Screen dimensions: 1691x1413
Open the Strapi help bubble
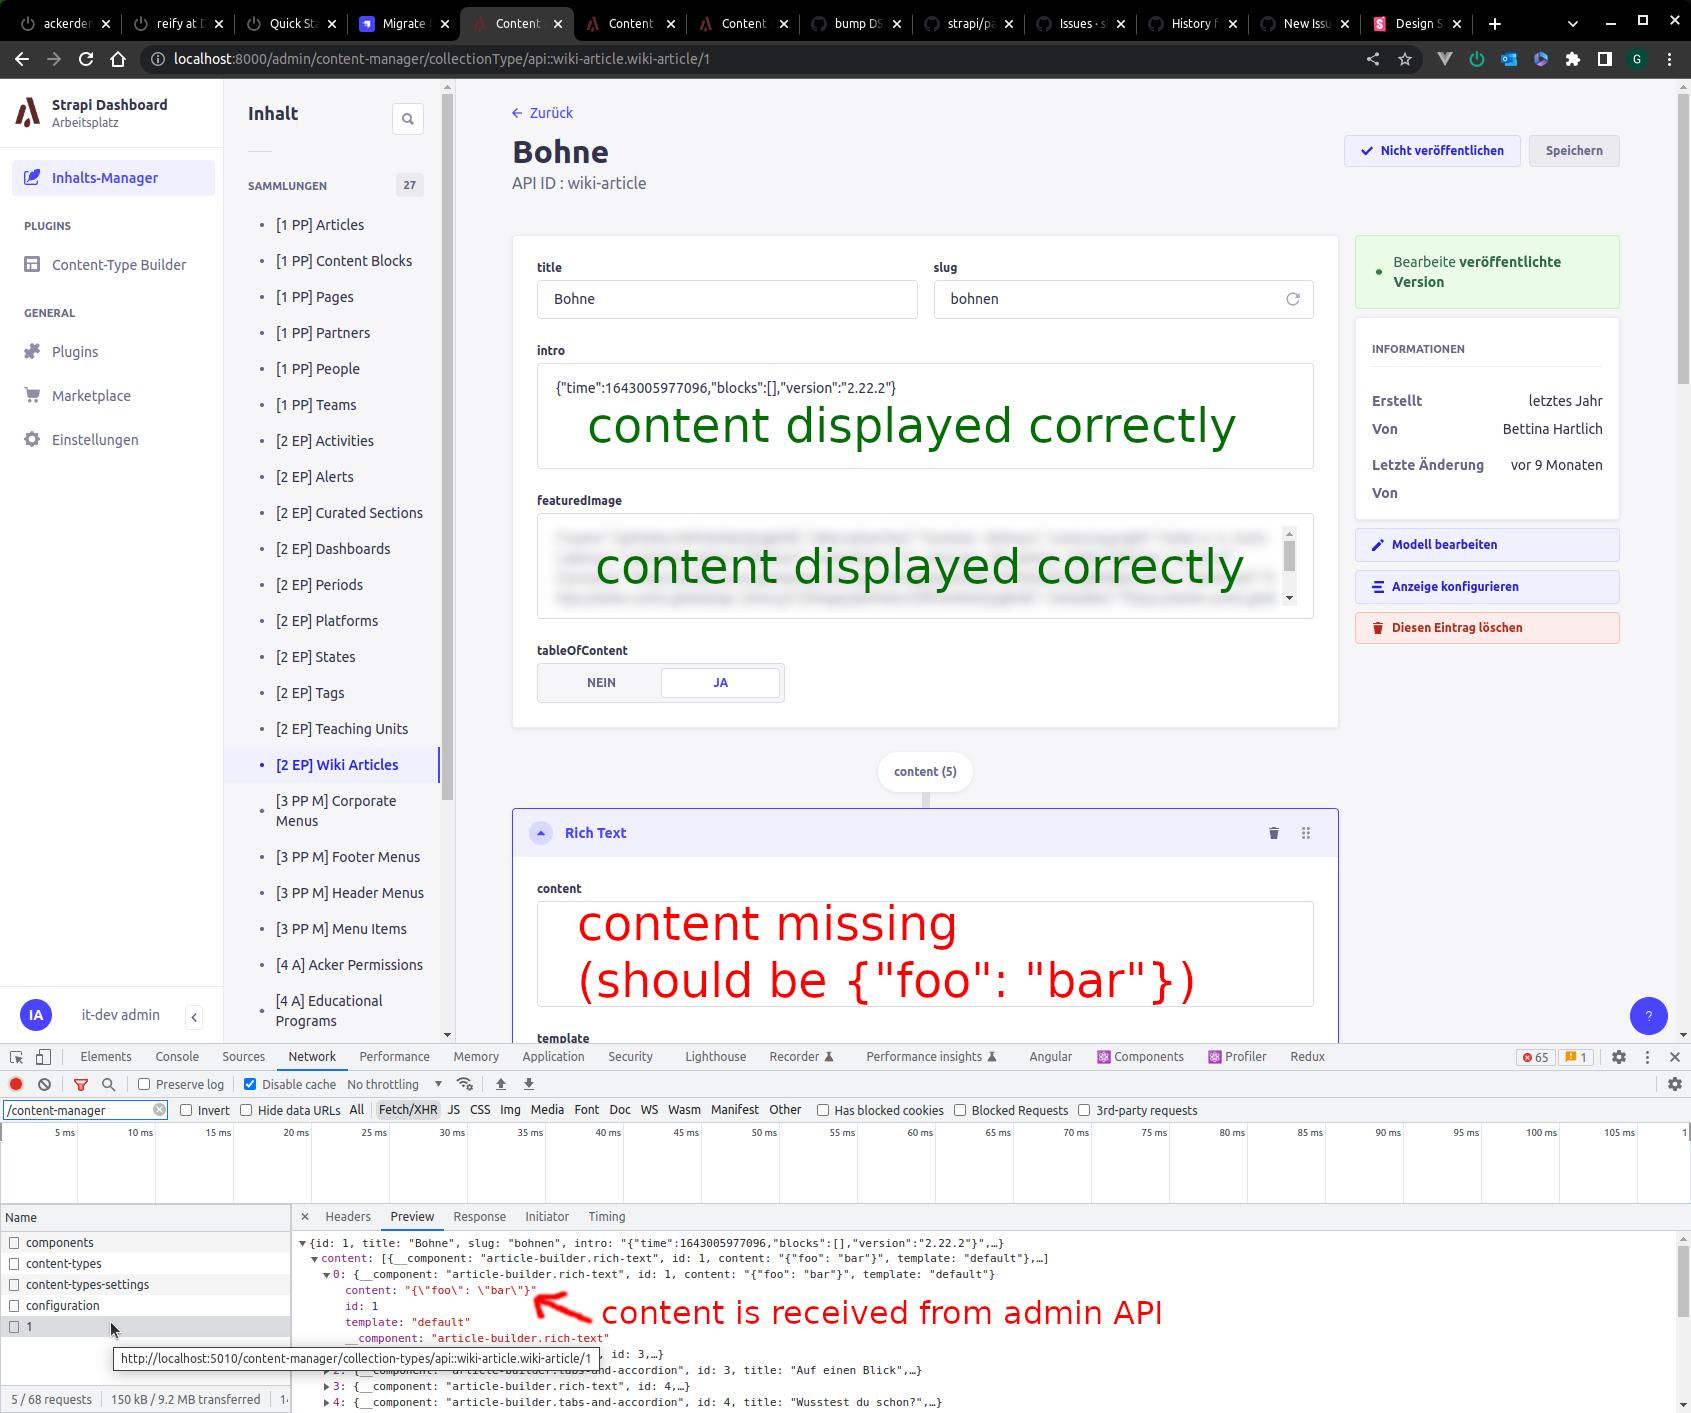point(1648,1016)
